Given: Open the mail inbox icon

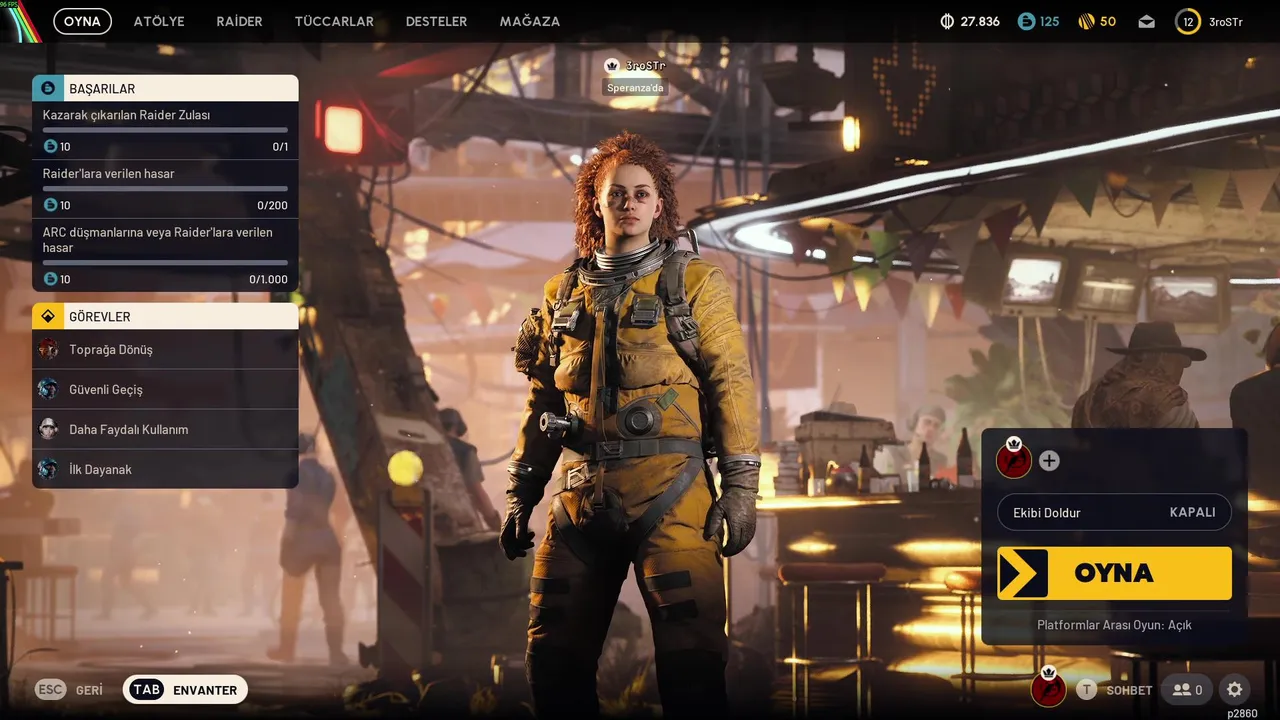Looking at the screenshot, I should (1146, 22).
